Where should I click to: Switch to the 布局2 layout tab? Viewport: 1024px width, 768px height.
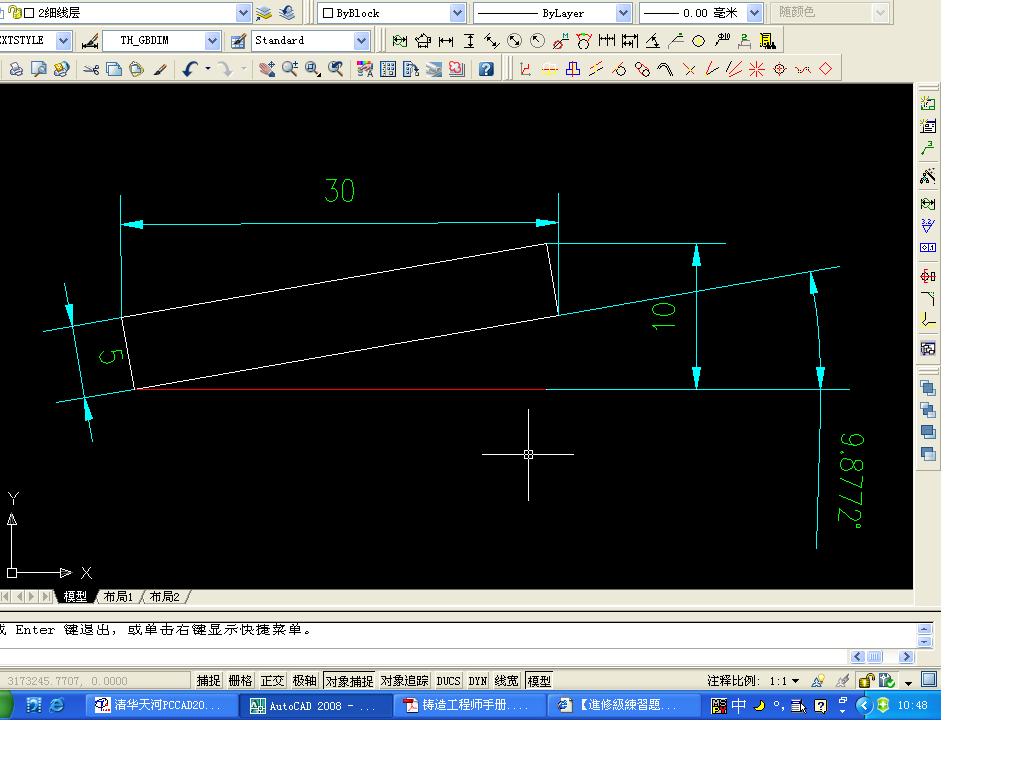[x=165, y=596]
